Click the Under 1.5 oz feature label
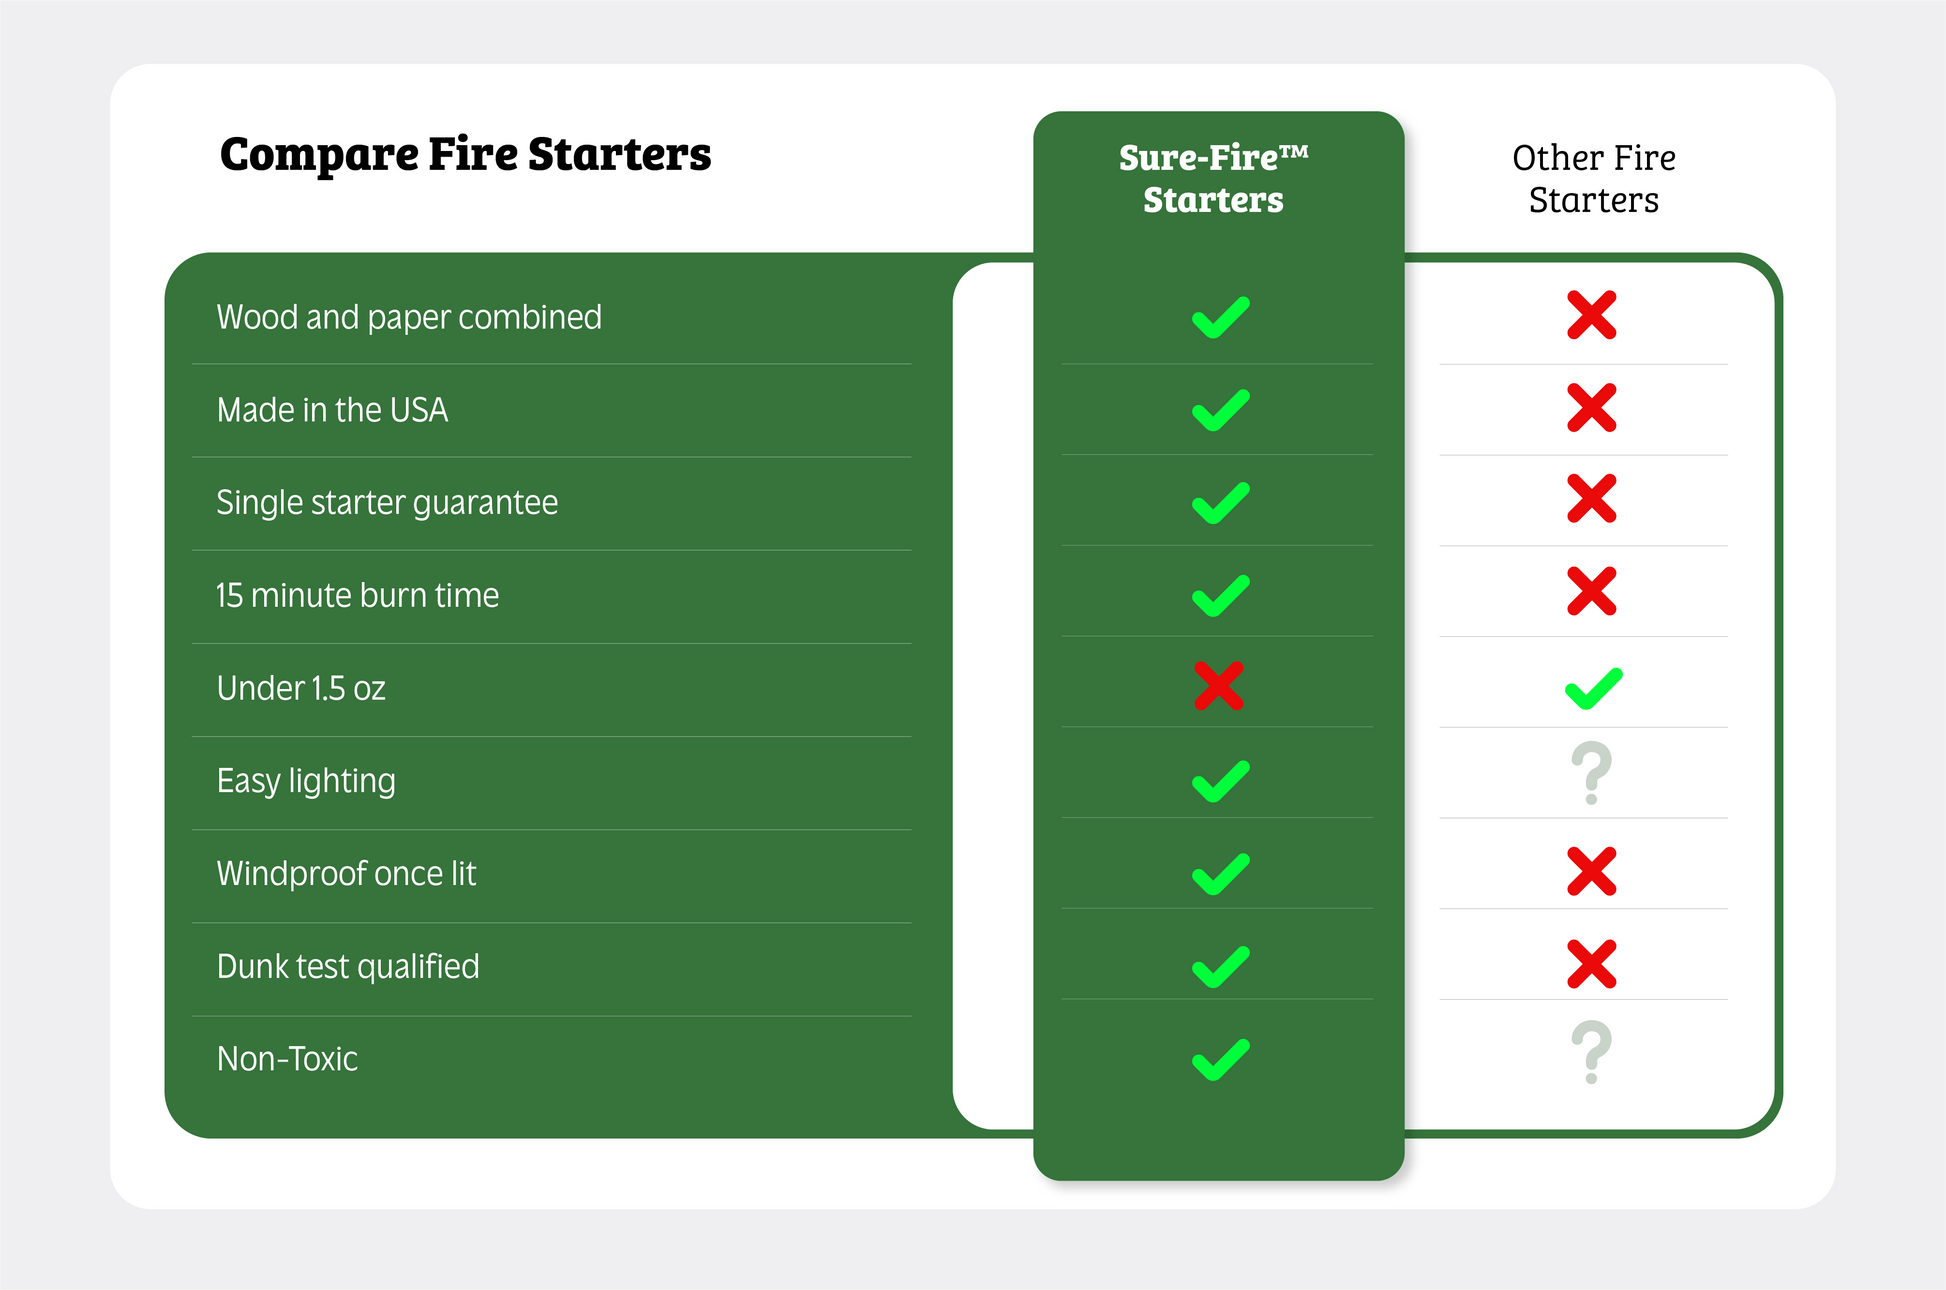 [x=301, y=688]
